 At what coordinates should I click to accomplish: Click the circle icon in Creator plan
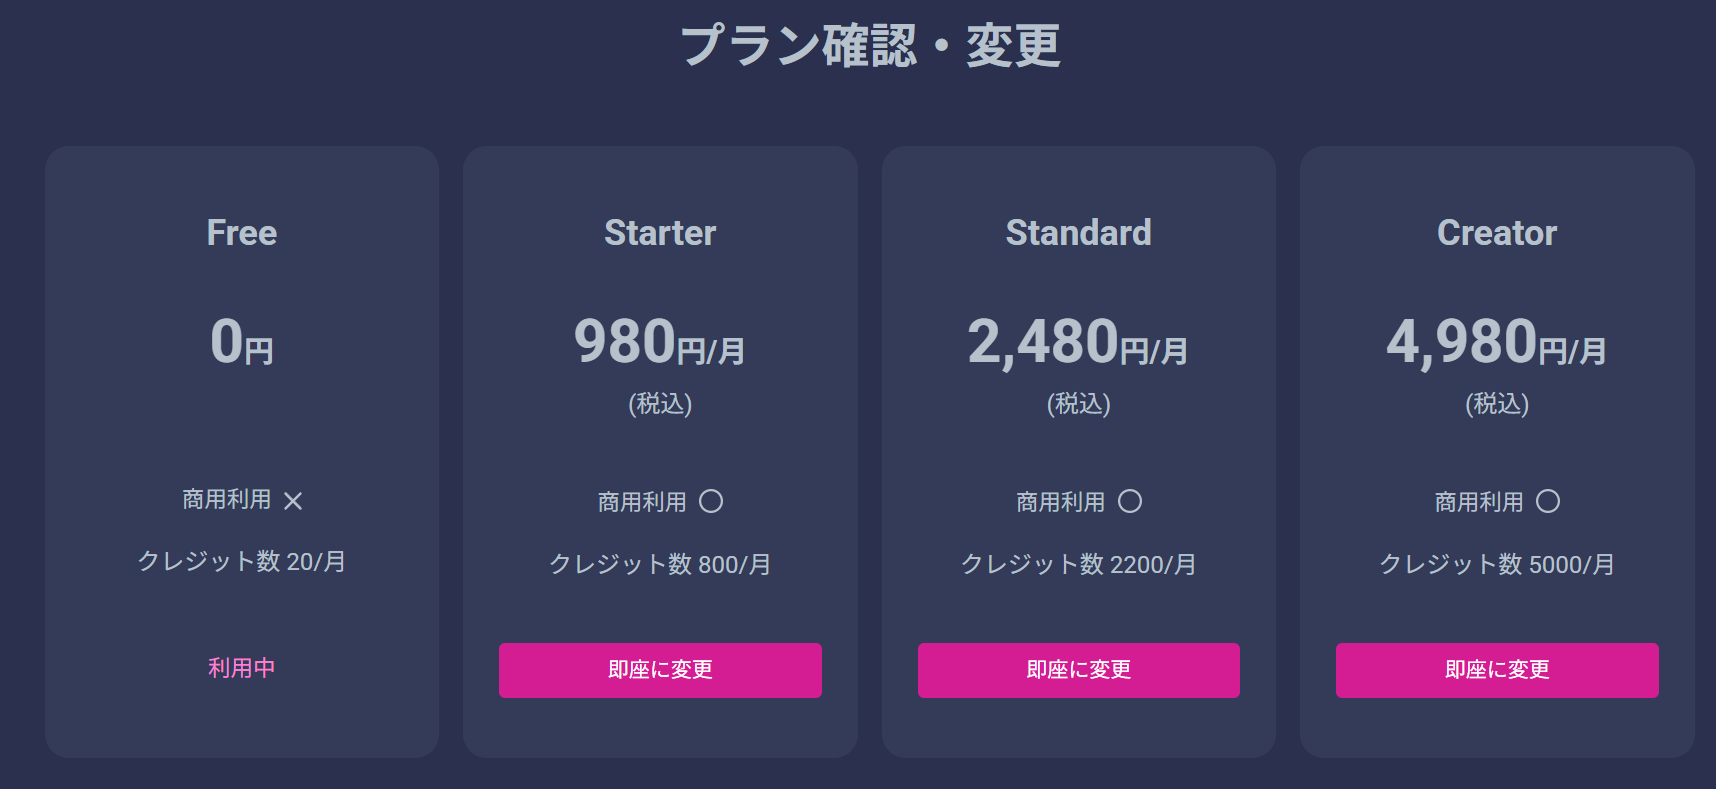point(1548,501)
